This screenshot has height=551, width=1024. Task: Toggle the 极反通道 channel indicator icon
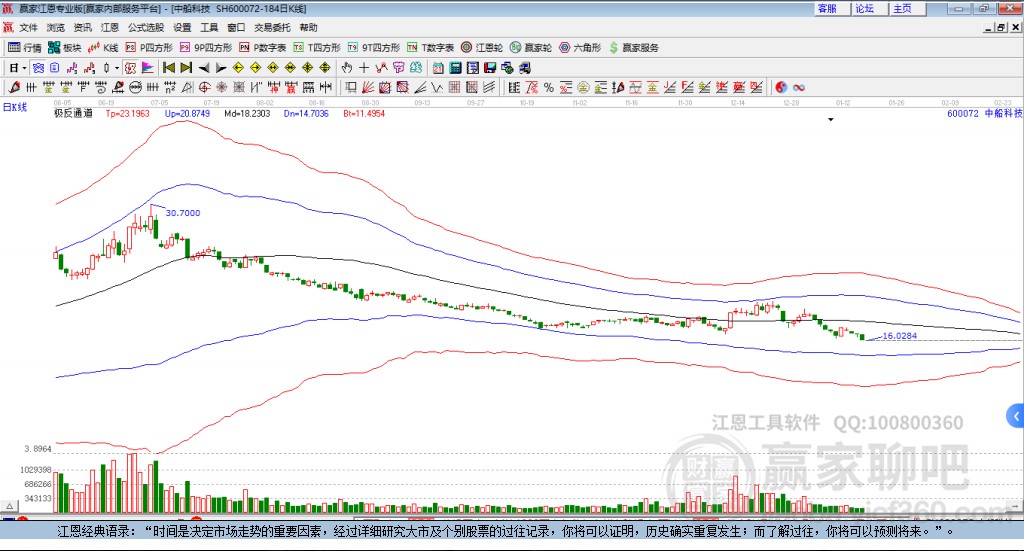click(130, 68)
